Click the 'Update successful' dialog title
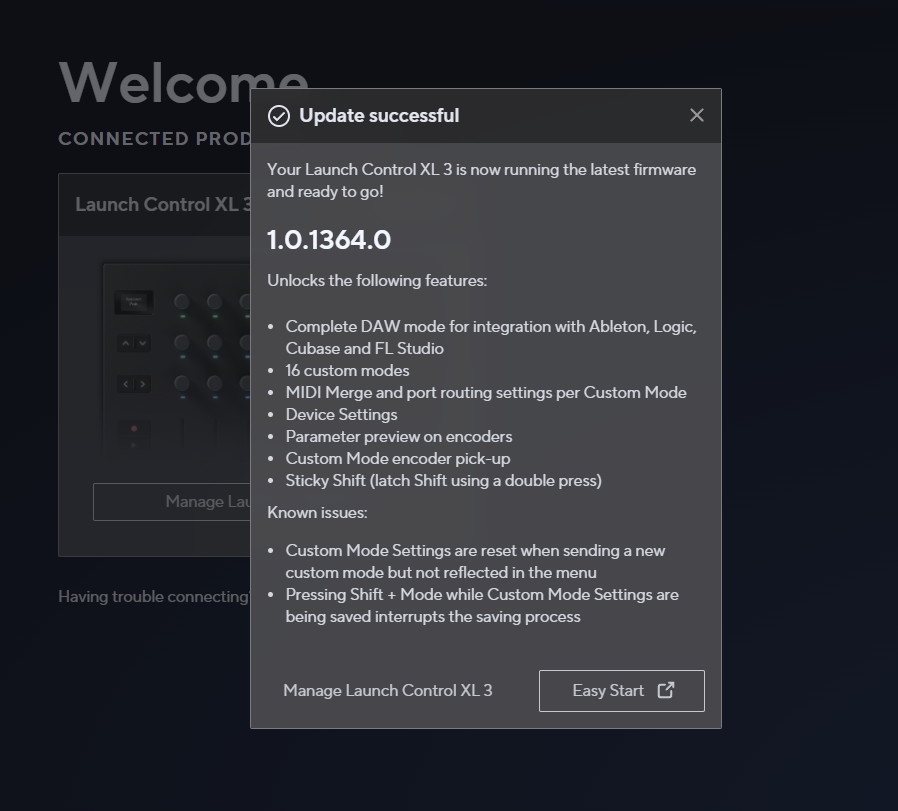 click(x=379, y=116)
